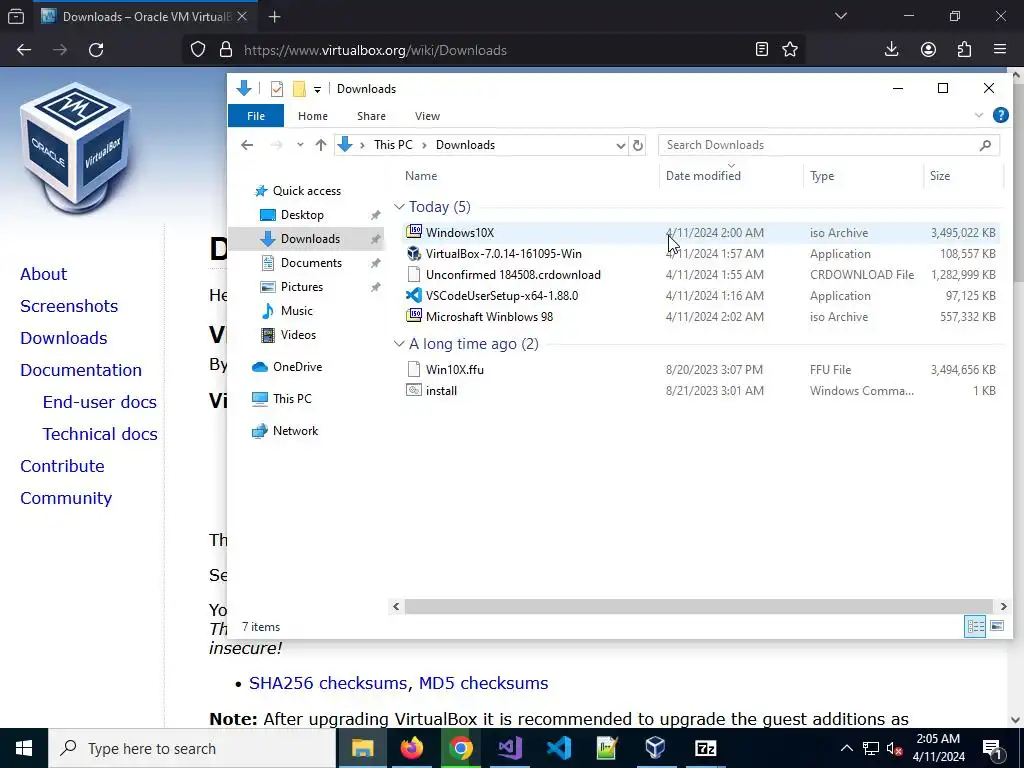
Task: Open OneDrive in navigation pane
Action: click(x=297, y=366)
